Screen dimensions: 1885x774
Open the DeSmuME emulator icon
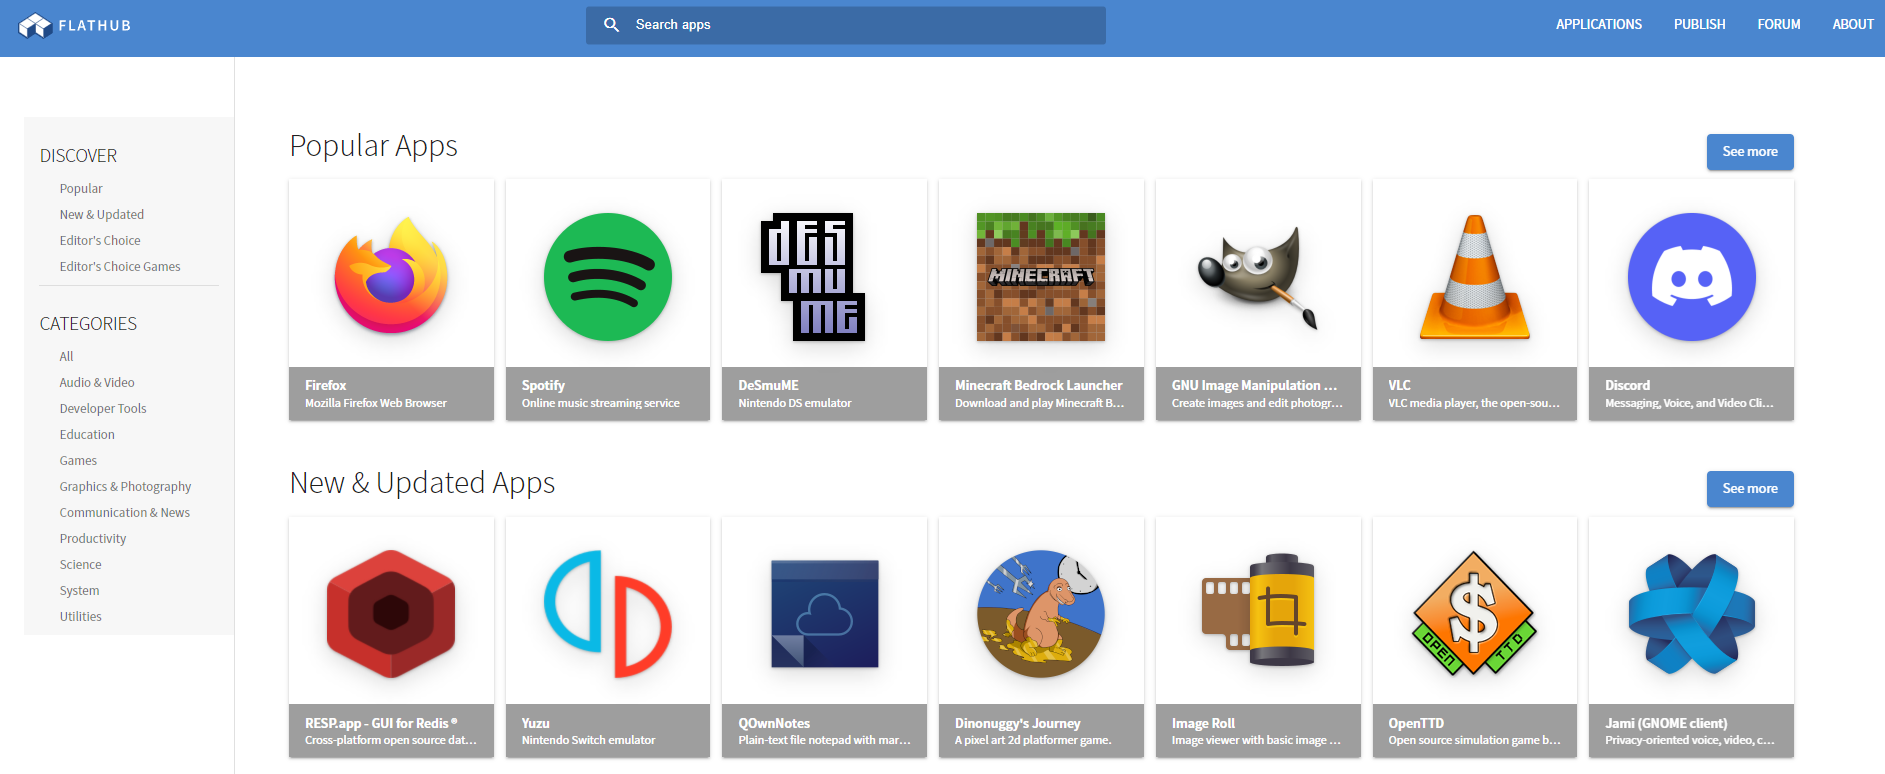click(x=812, y=277)
